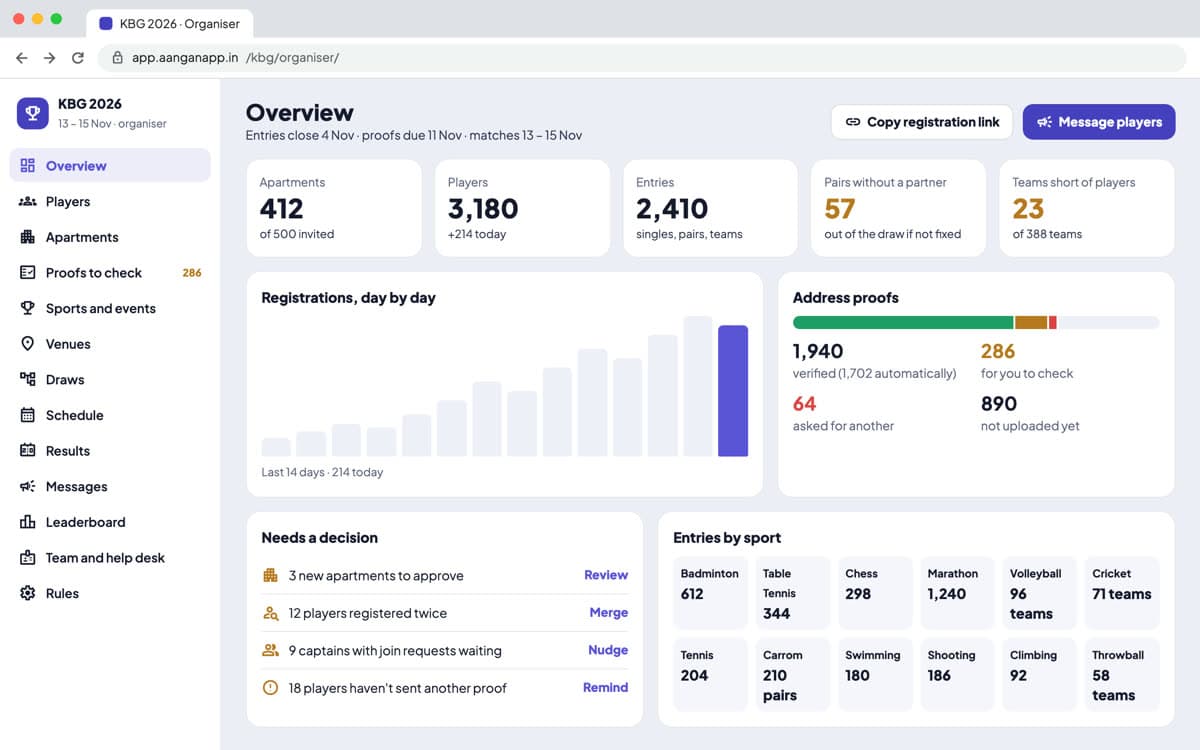Click the Draws bracket icon
This screenshot has height=750, width=1200.
[28, 379]
